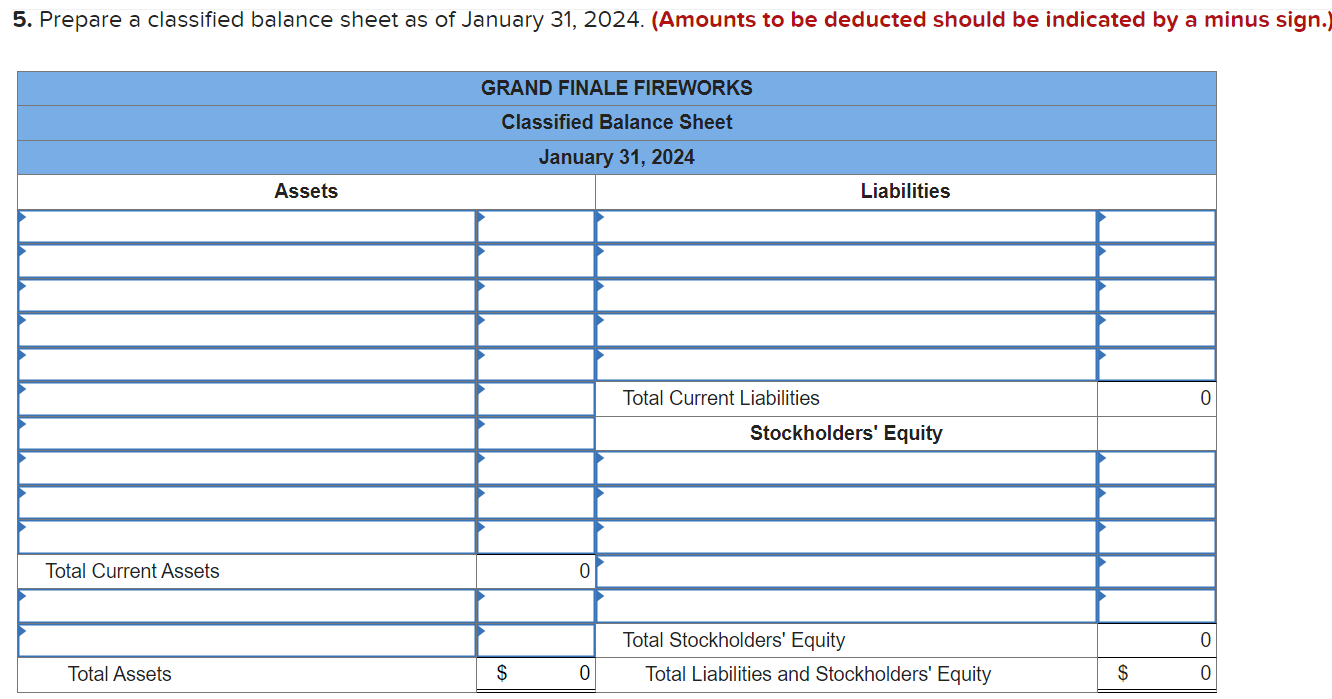Image resolution: width=1332 pixels, height=699 pixels.
Task: Click the 'Total Current Assets' label
Action: pyautogui.click(x=132, y=571)
